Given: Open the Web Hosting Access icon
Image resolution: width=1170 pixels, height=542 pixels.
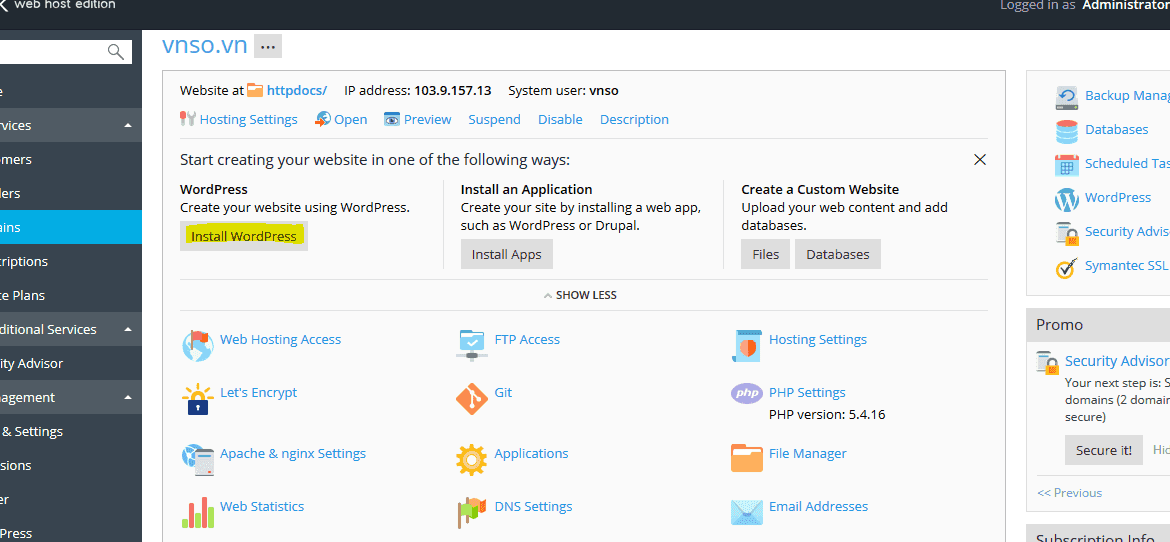Looking at the screenshot, I should pyautogui.click(x=198, y=346).
